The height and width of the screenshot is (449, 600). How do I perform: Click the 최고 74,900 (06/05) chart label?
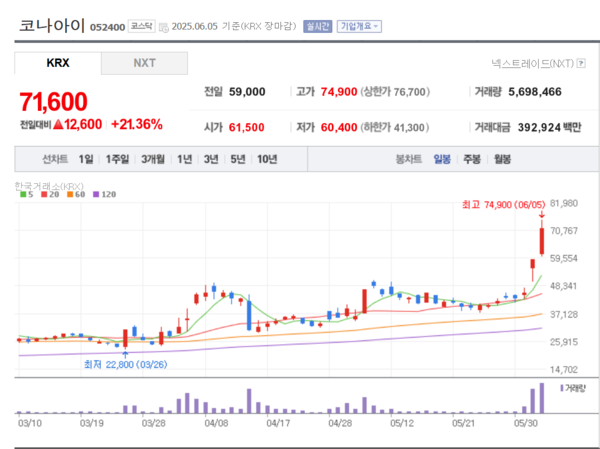coord(503,205)
